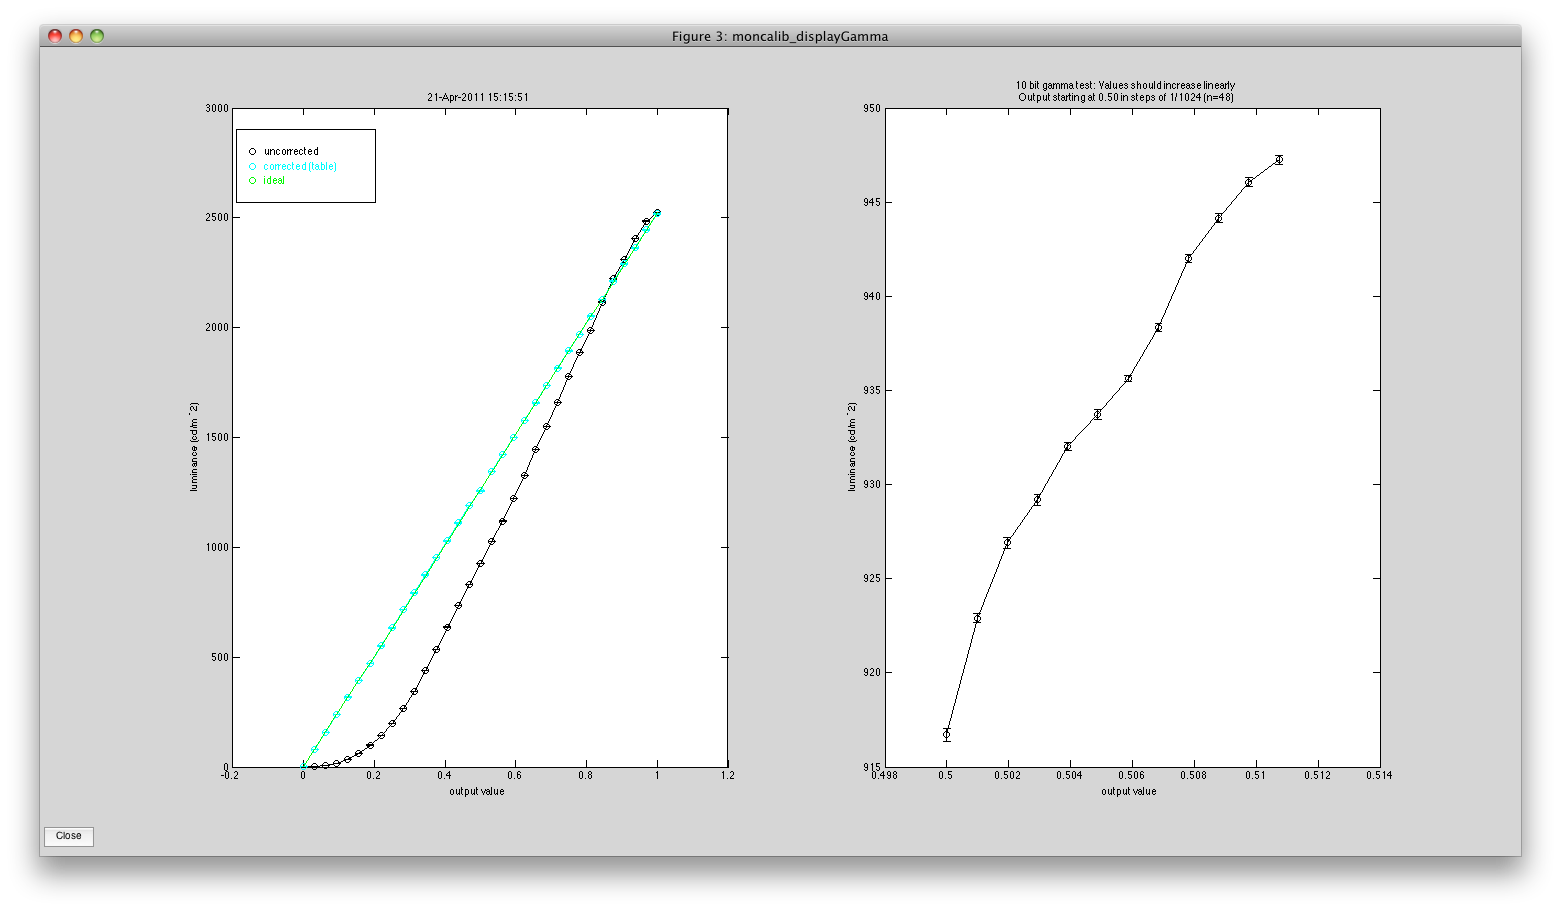The height and width of the screenshot is (911, 1561).
Task: Click the right plot luminance y-axis label
Action: [x=852, y=447]
